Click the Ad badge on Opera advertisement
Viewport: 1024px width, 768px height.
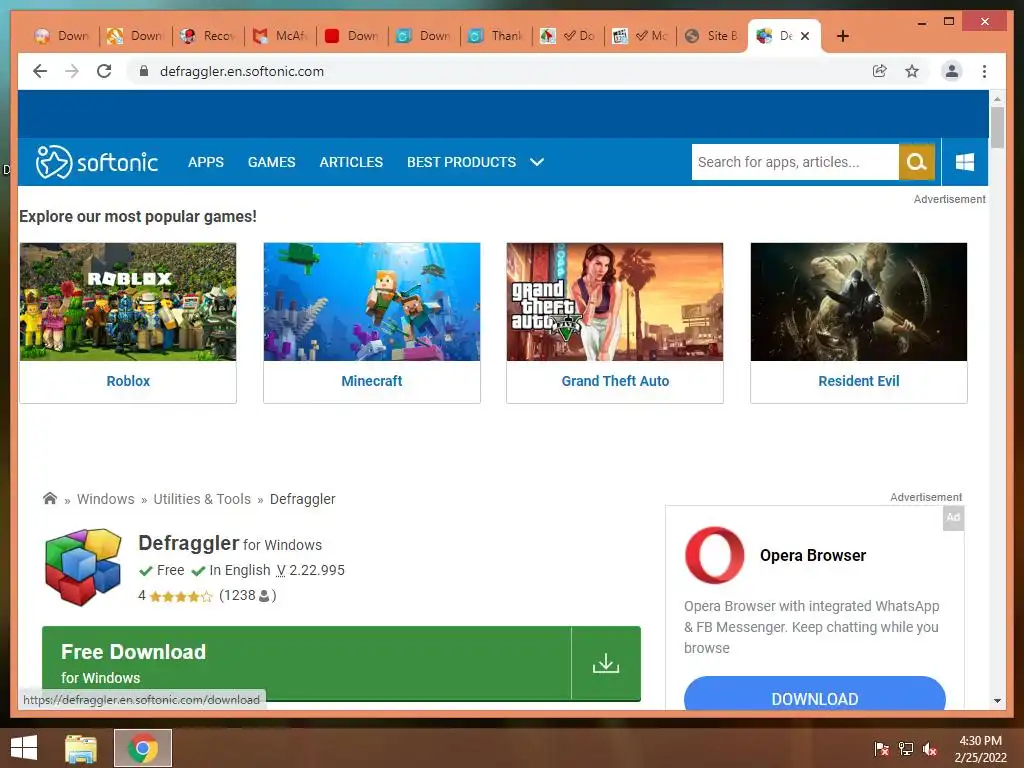tap(953, 518)
